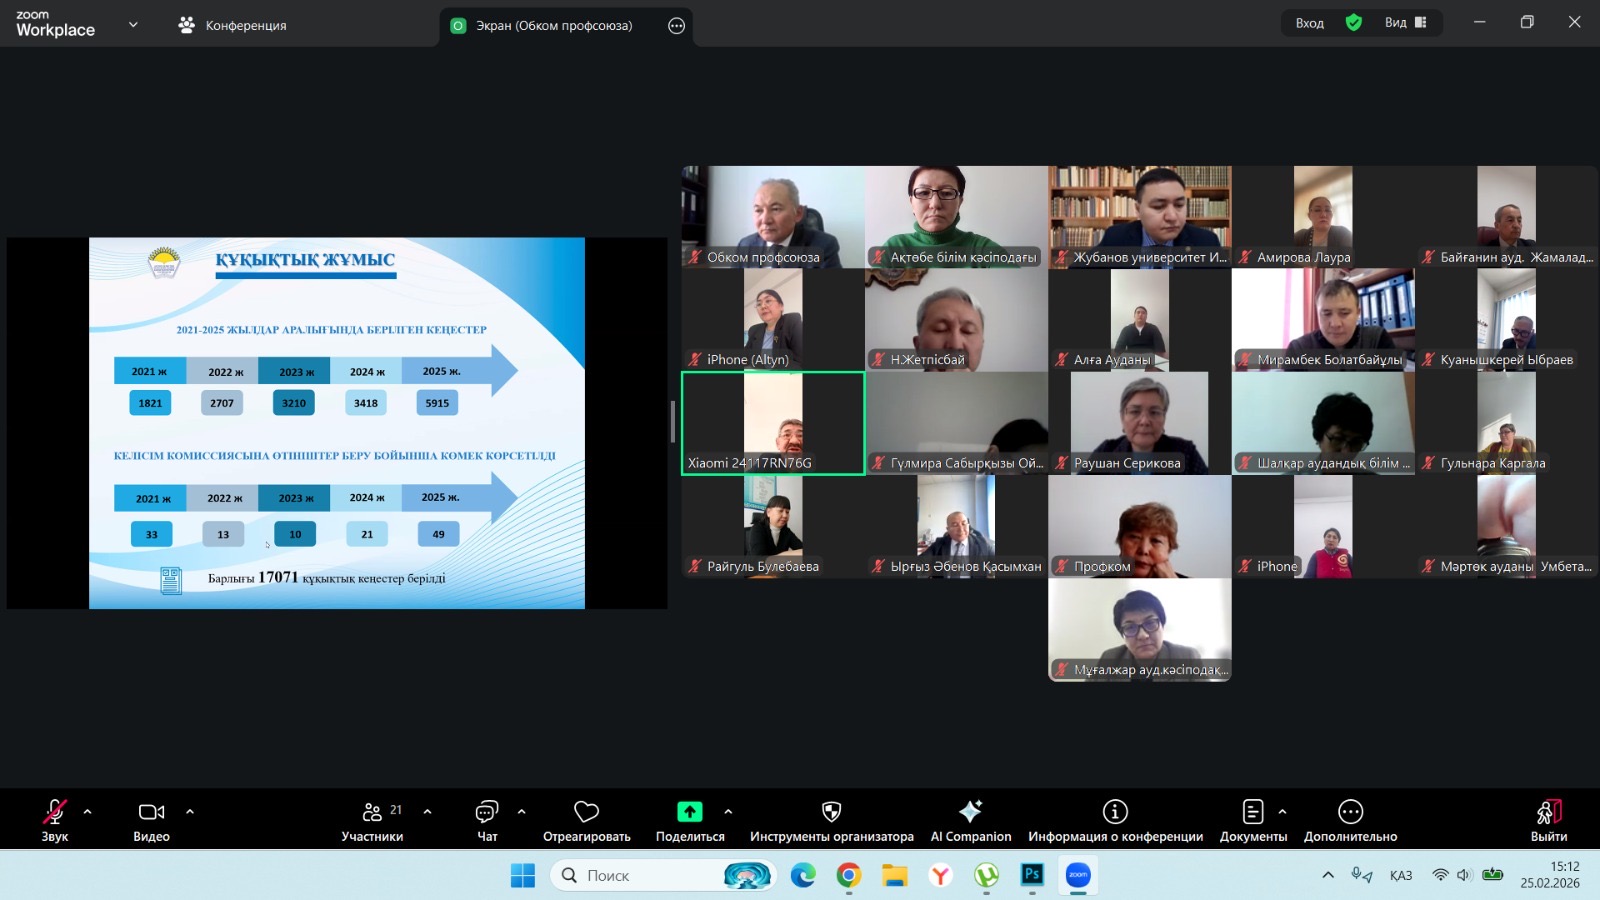Image resolution: width=1600 pixels, height=900 pixels.
Task: Select the Экран (Обком профсоюза) tab
Action: point(553,26)
